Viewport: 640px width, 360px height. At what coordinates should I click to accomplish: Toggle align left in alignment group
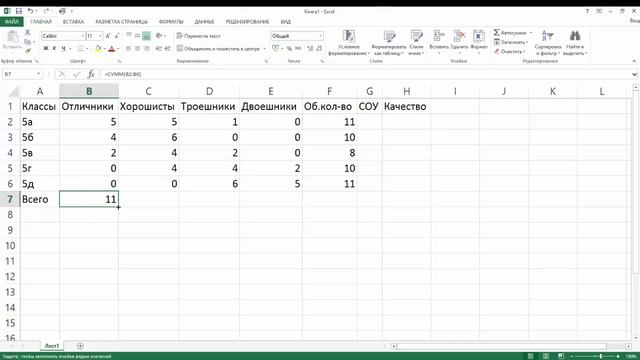pos(129,49)
